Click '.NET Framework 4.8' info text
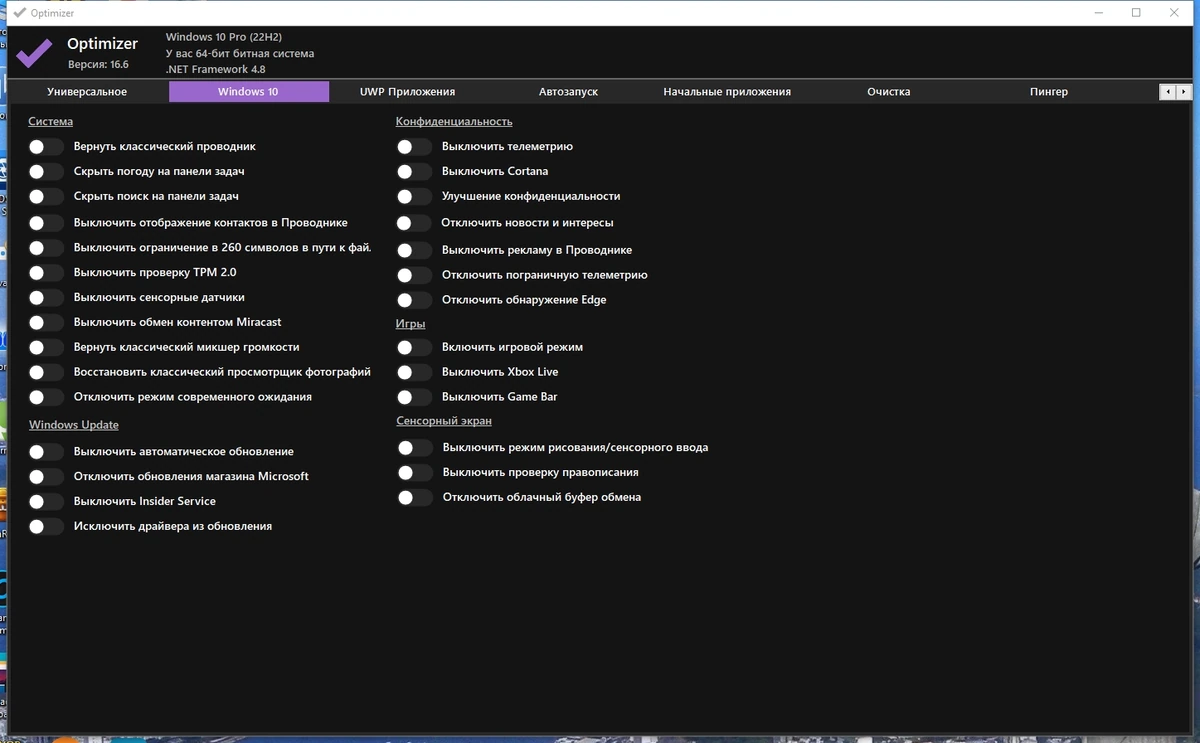1200x743 pixels. pos(216,70)
